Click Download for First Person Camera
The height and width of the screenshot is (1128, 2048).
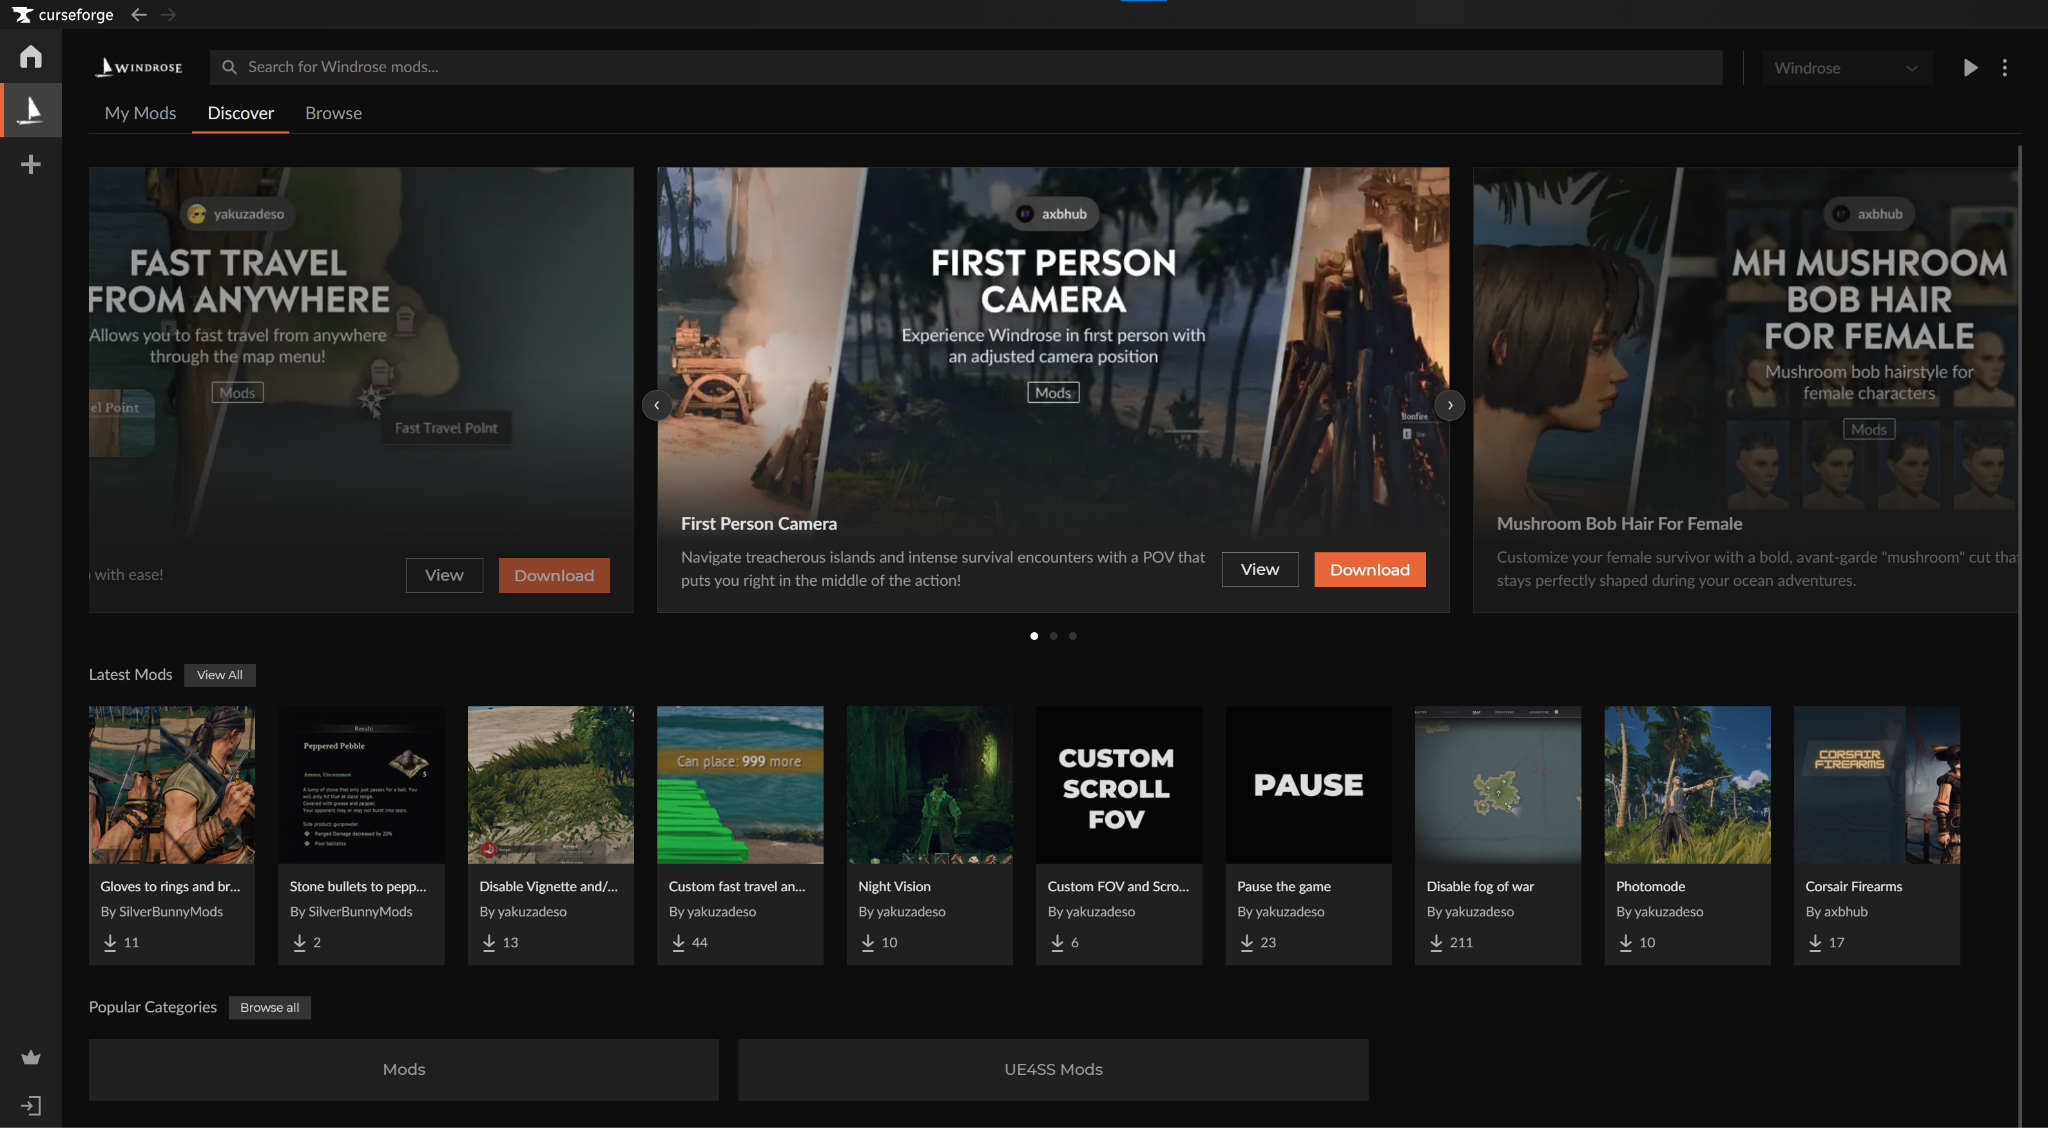[1370, 570]
